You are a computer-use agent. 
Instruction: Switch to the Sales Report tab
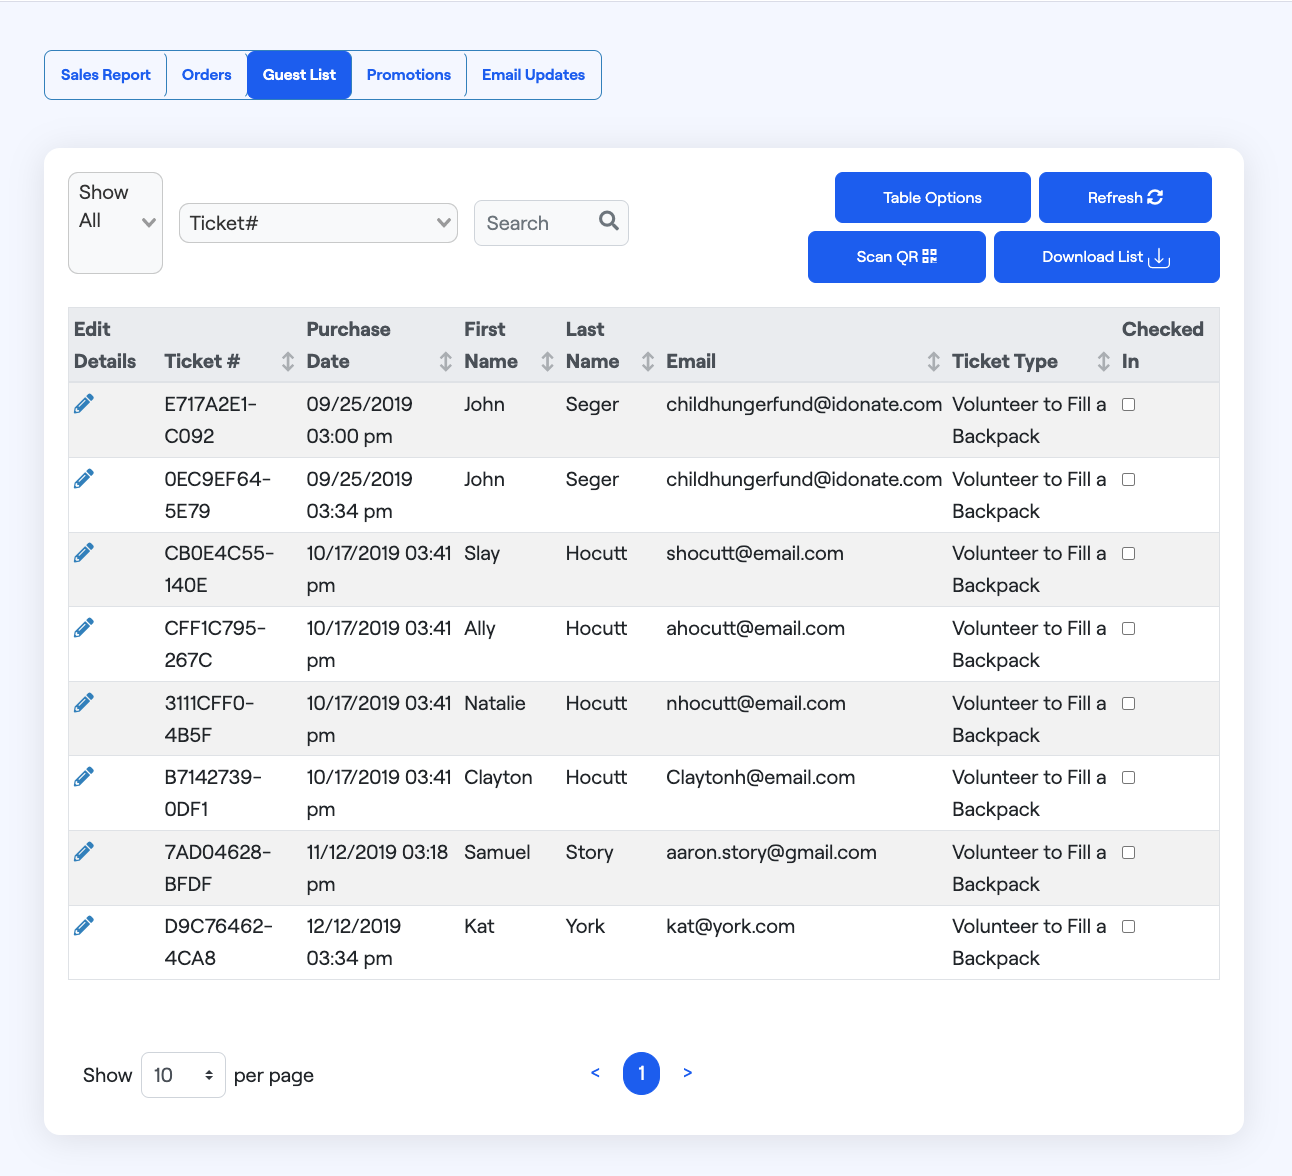(106, 75)
